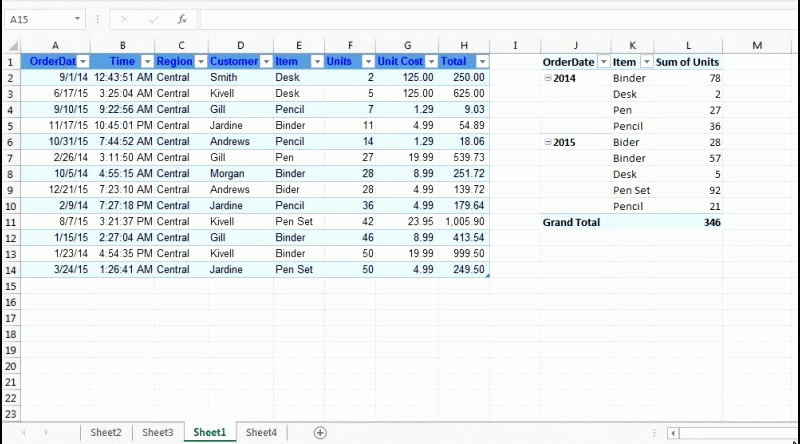800x444 pixels.
Task: Collapse the 2014 group in pivot table
Action: click(547, 78)
